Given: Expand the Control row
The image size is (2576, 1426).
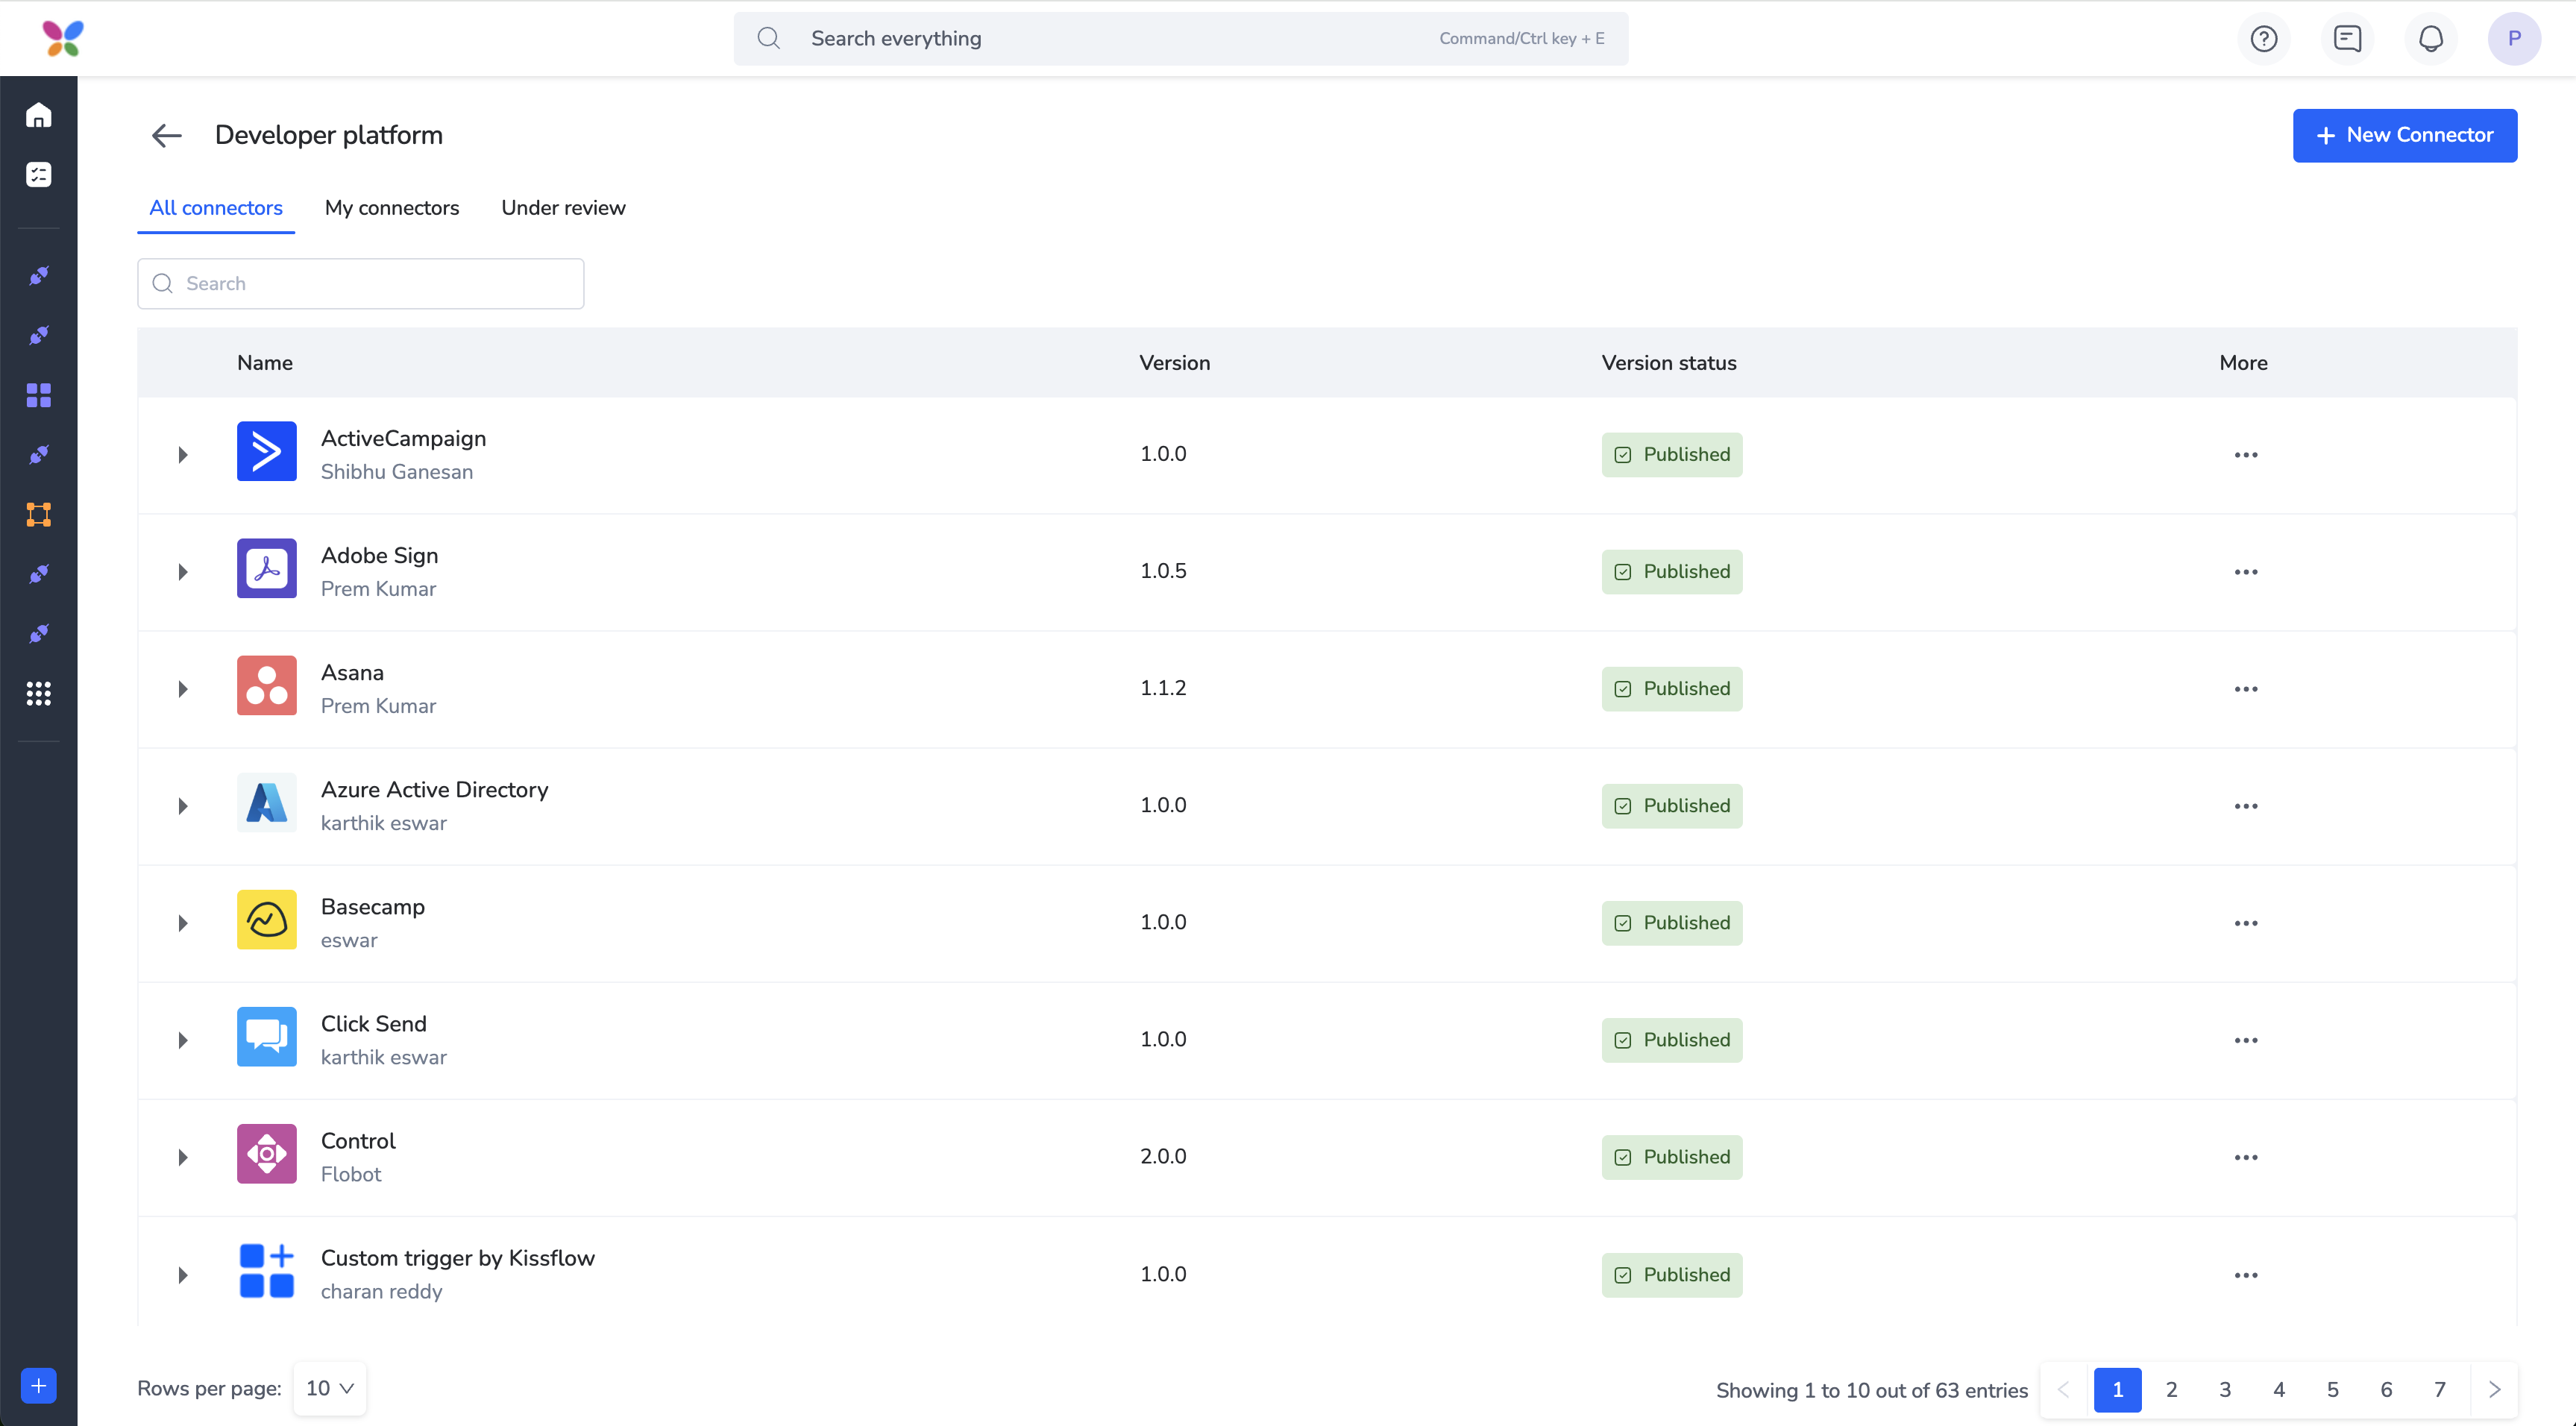Looking at the screenshot, I should coord(183,1157).
